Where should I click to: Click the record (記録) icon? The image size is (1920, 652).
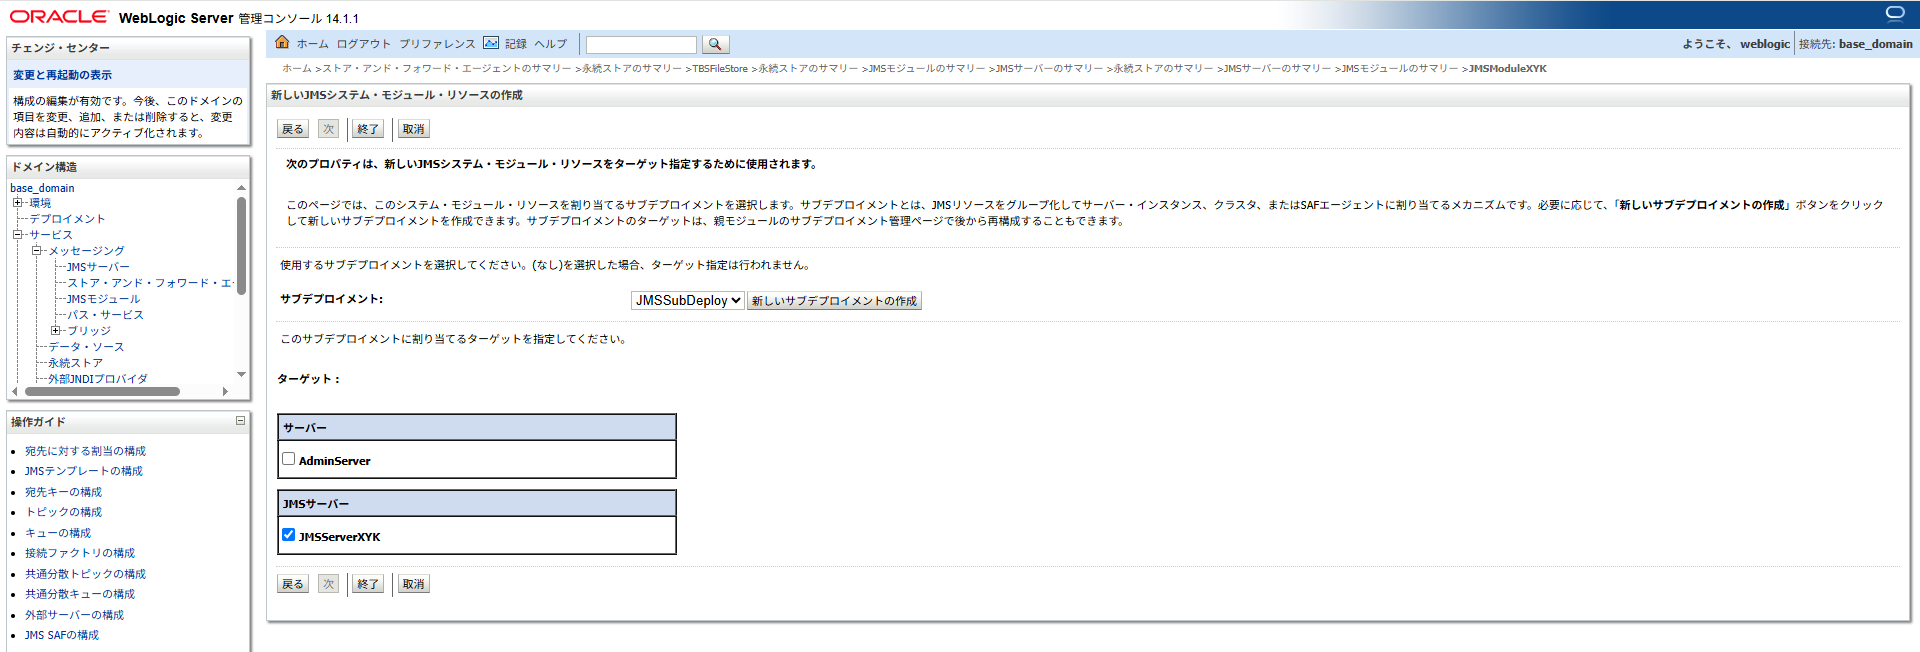(x=491, y=43)
